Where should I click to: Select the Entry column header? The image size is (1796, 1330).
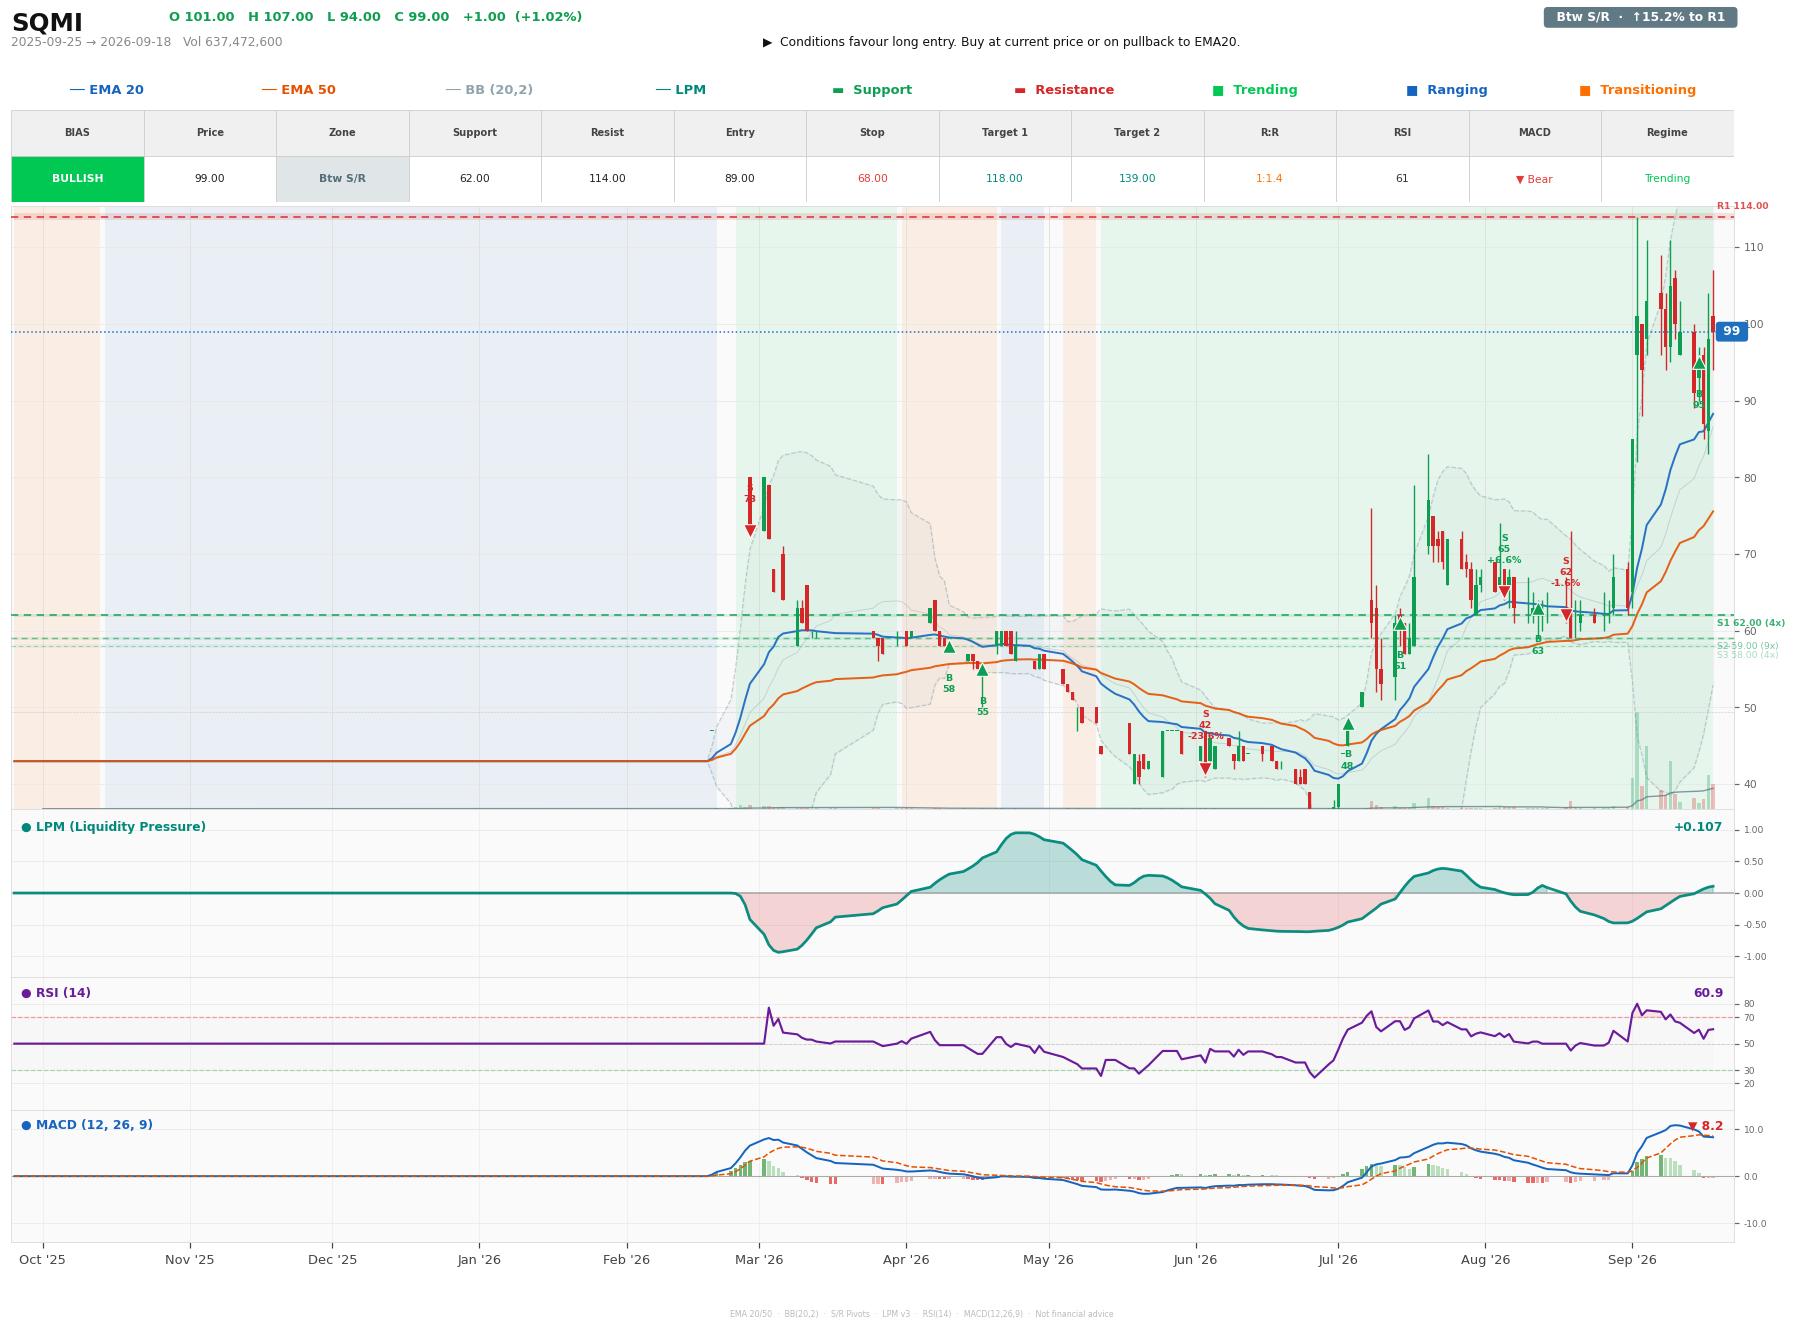click(740, 133)
